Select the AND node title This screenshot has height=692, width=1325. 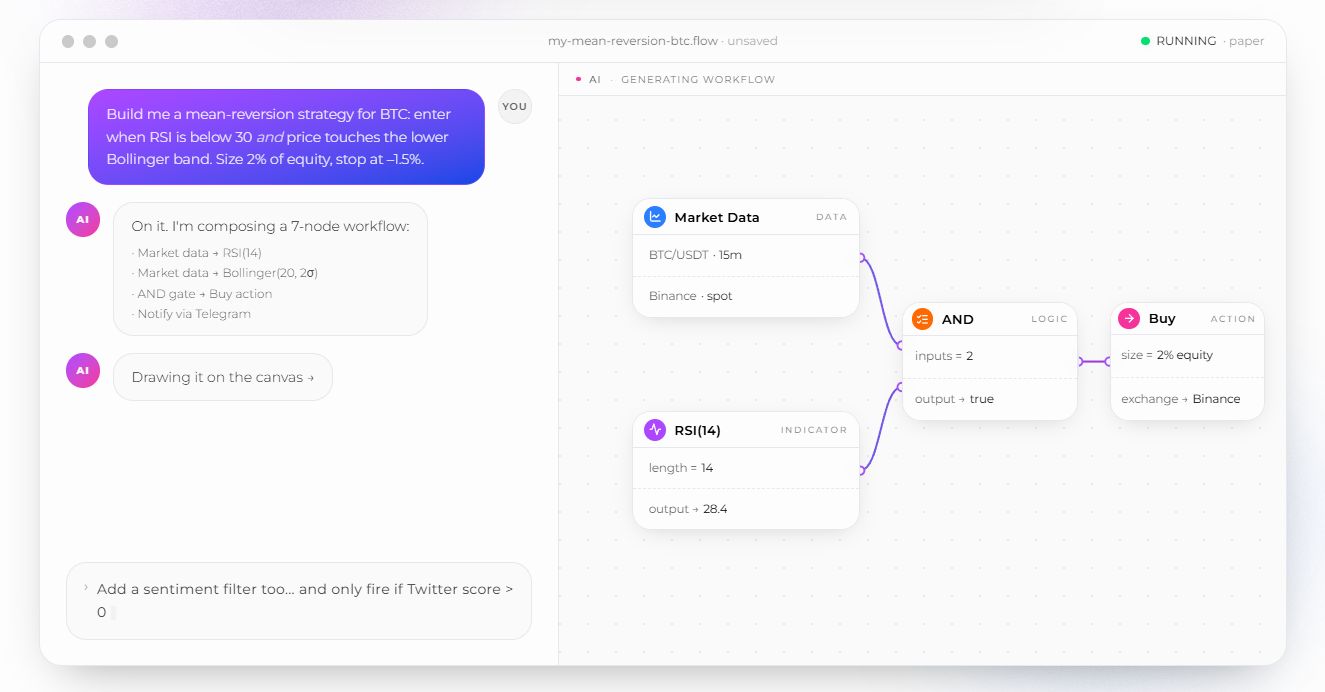coord(958,319)
